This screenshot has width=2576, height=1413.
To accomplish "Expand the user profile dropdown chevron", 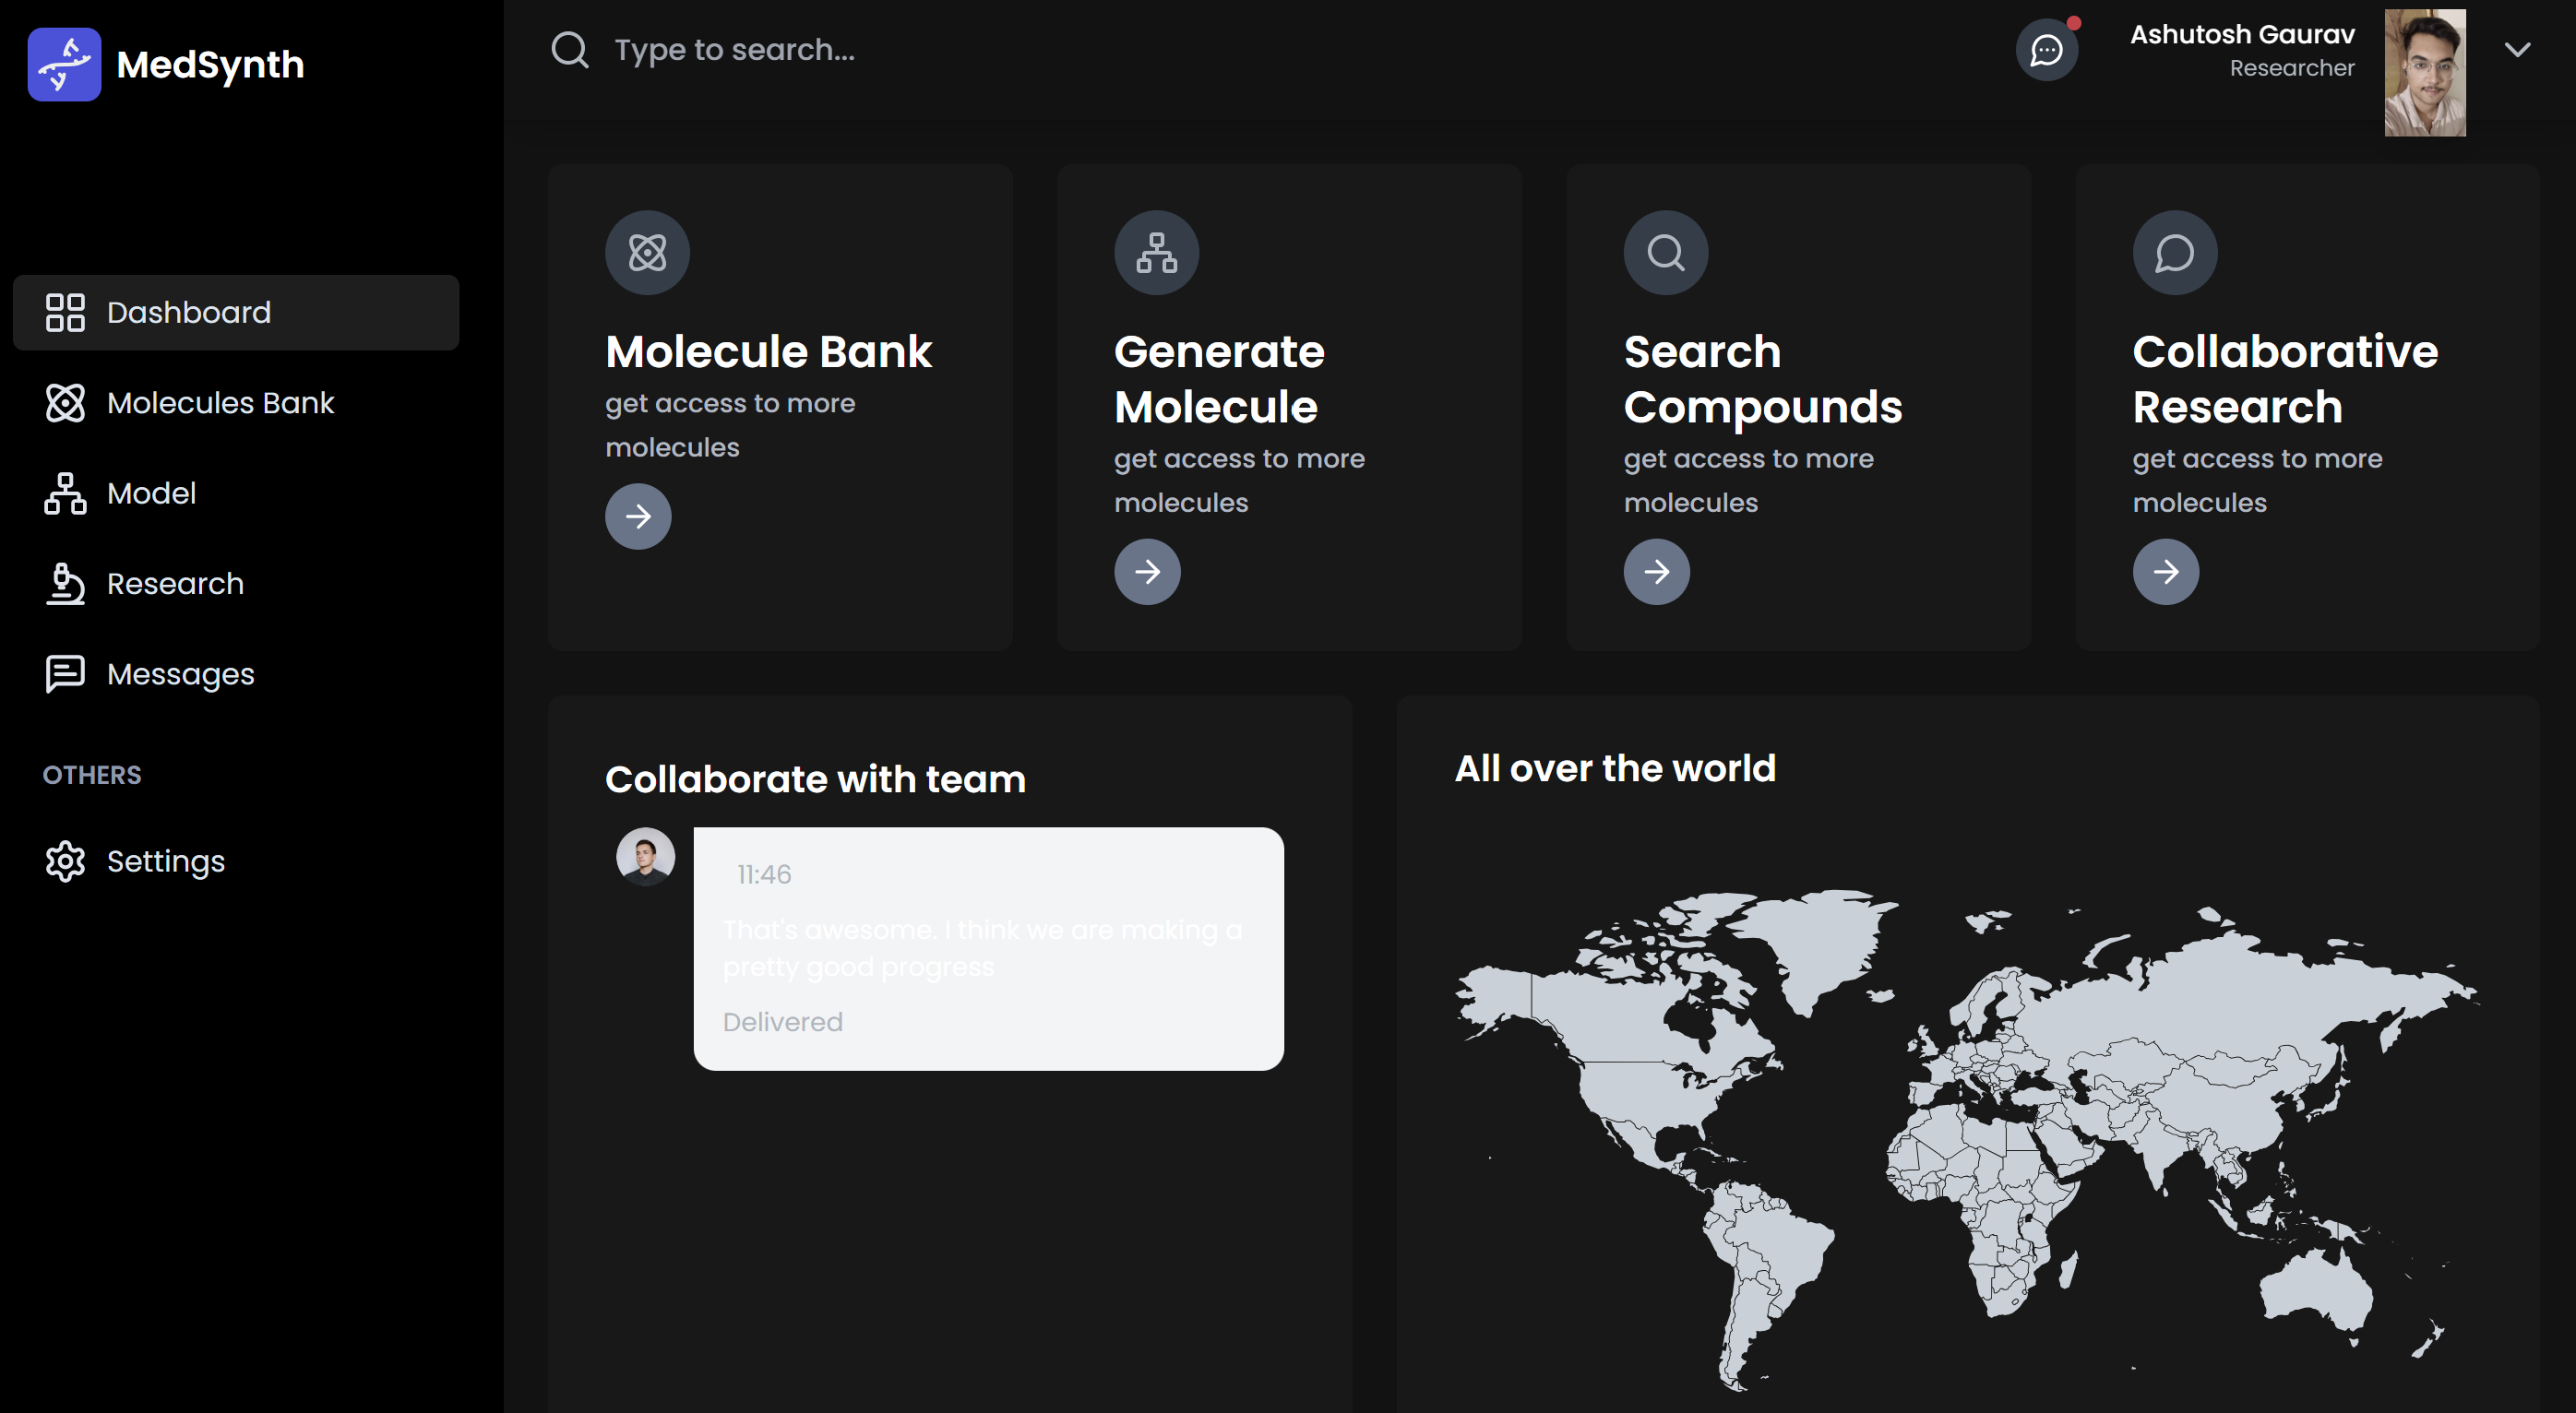I will tap(2516, 50).
